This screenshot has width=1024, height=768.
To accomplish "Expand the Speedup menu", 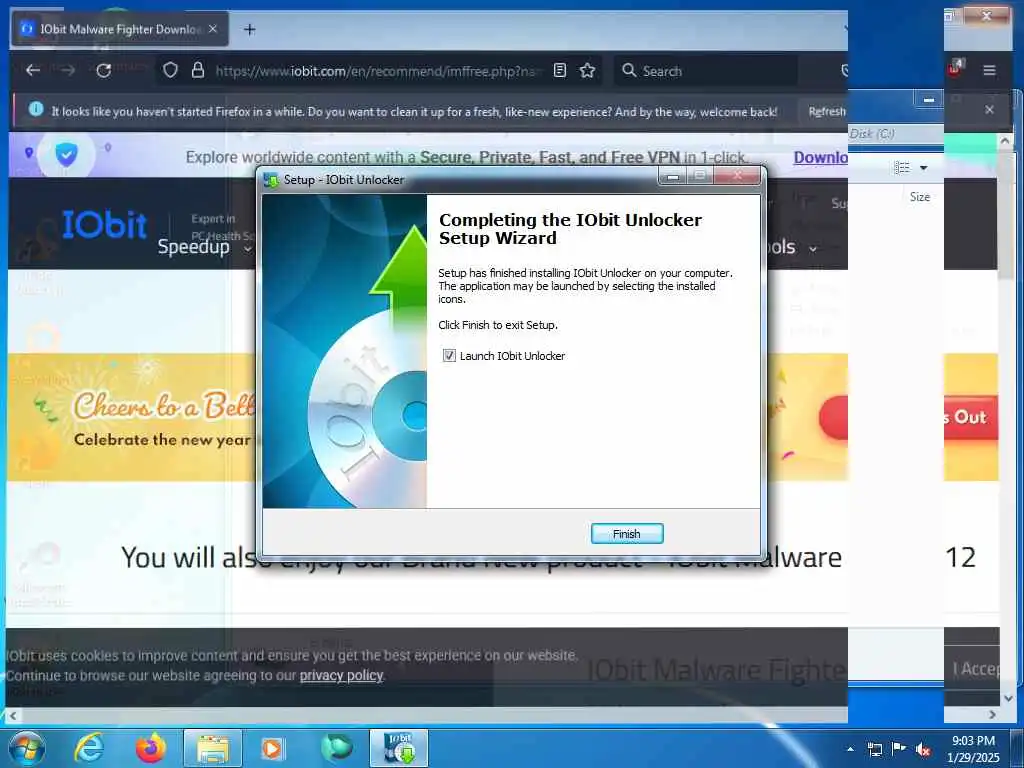I will pos(204,247).
